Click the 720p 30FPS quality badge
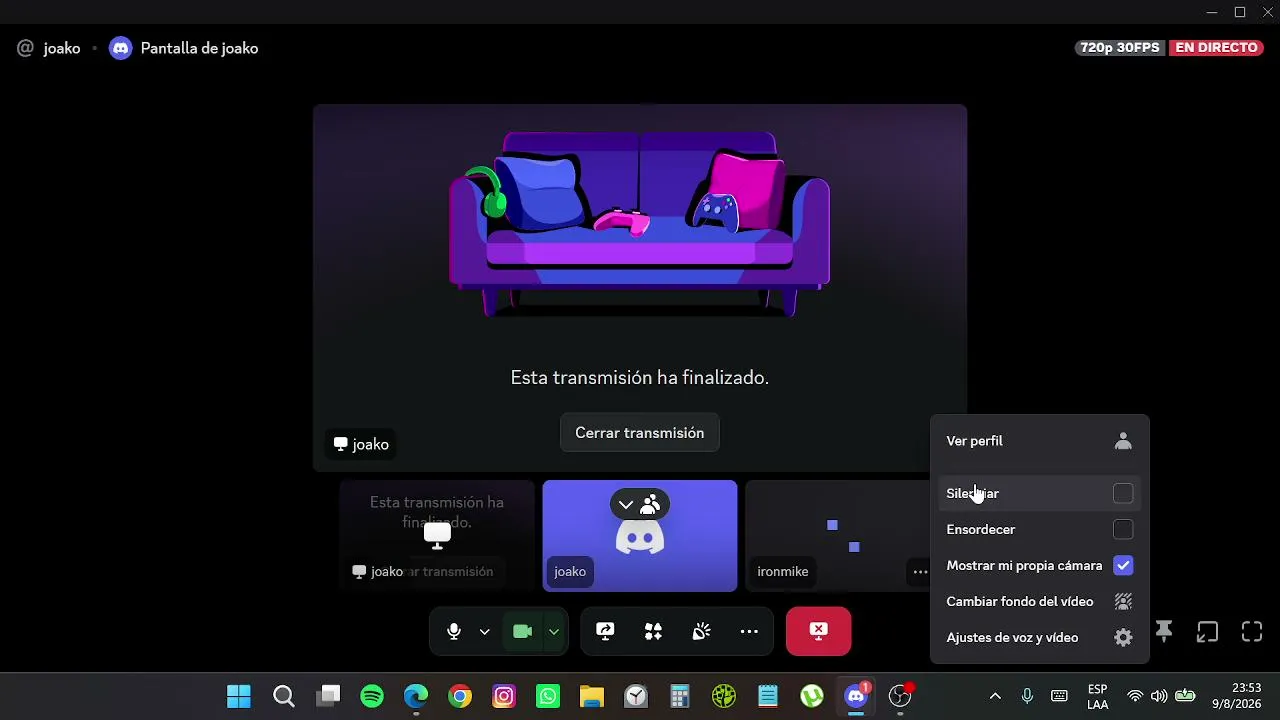Viewport: 1280px width, 720px height. (x=1120, y=48)
